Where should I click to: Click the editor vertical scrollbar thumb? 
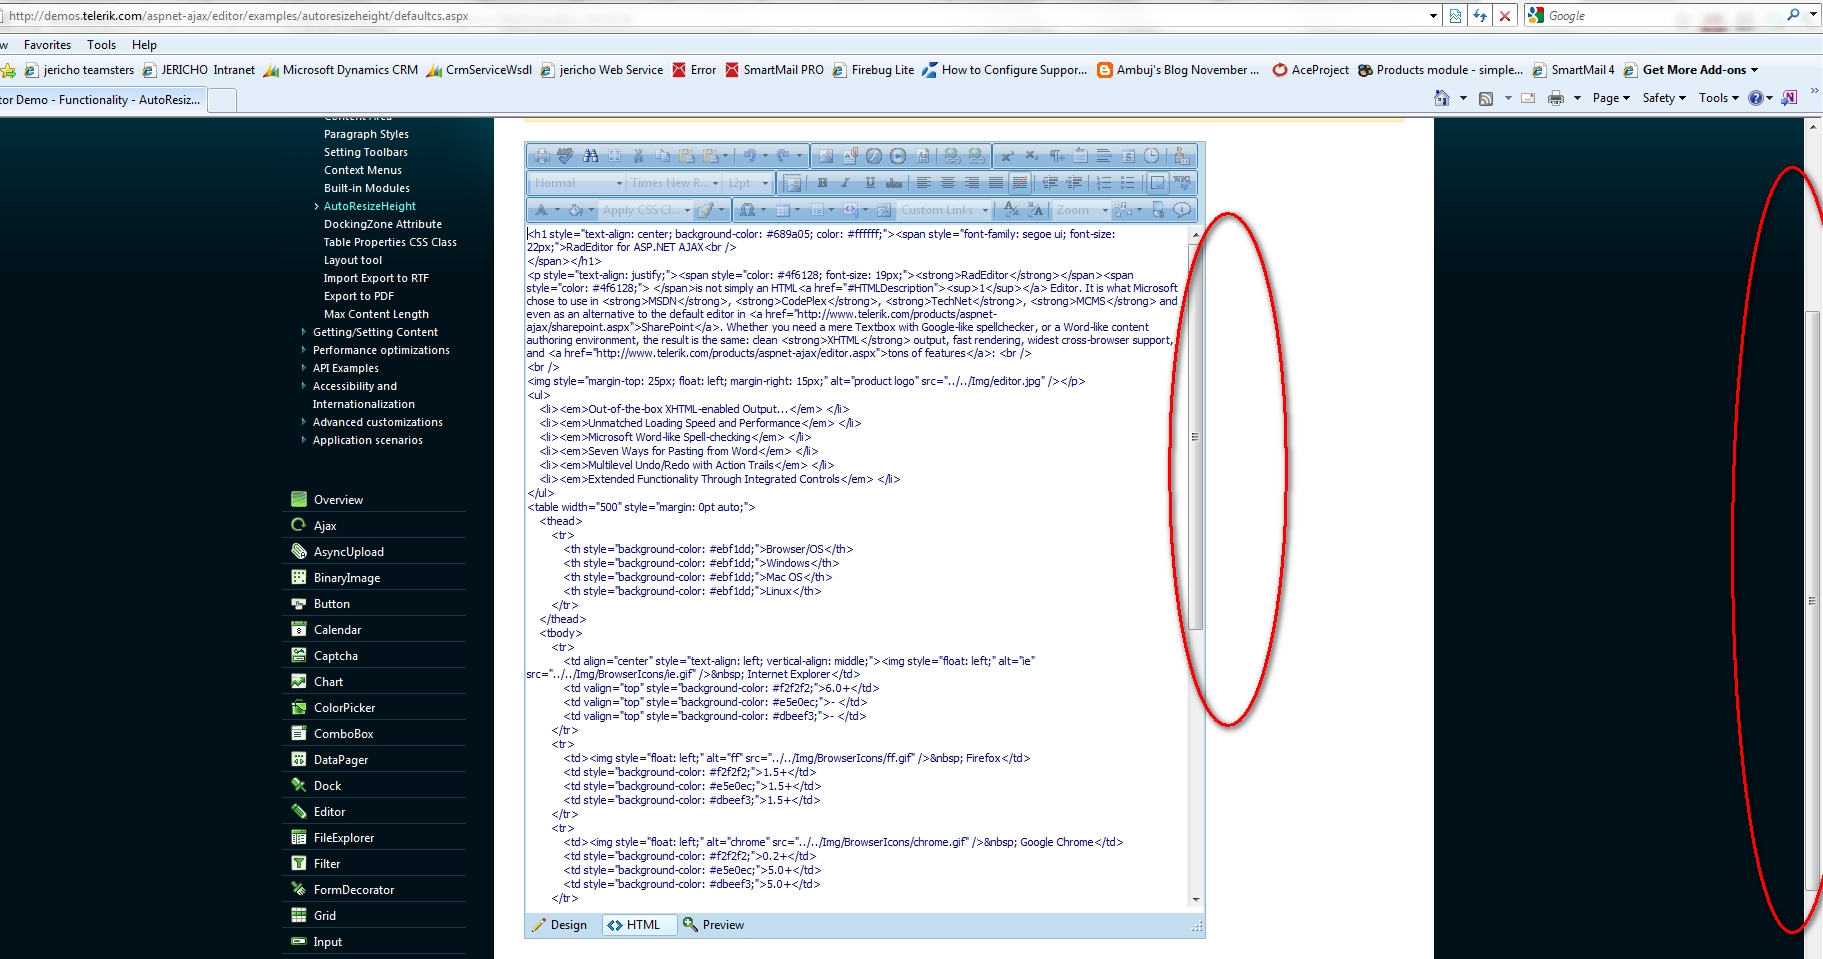tap(1195, 436)
